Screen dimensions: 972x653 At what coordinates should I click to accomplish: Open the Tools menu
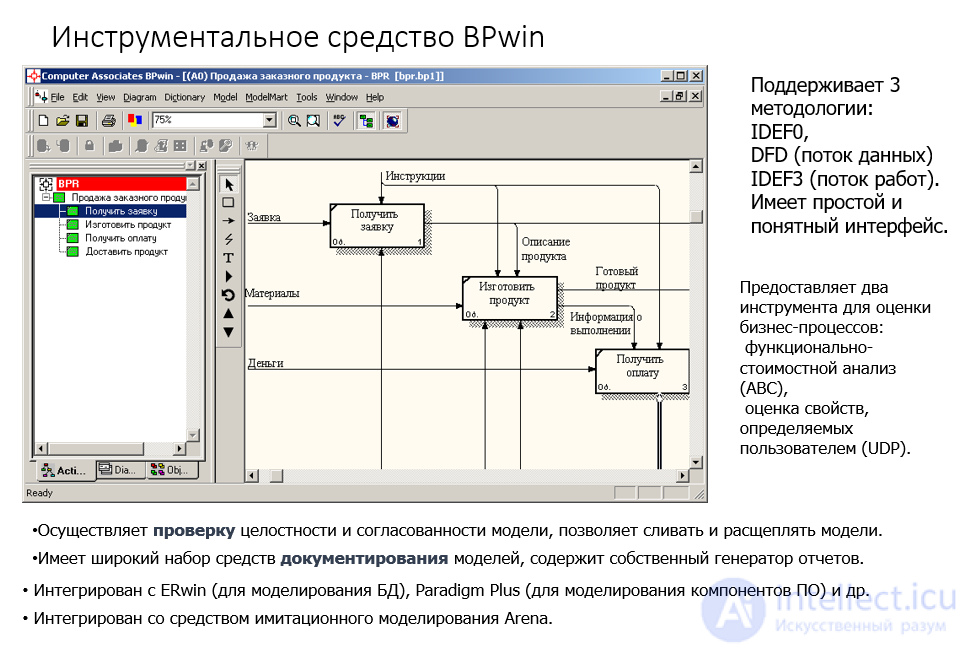point(306,97)
